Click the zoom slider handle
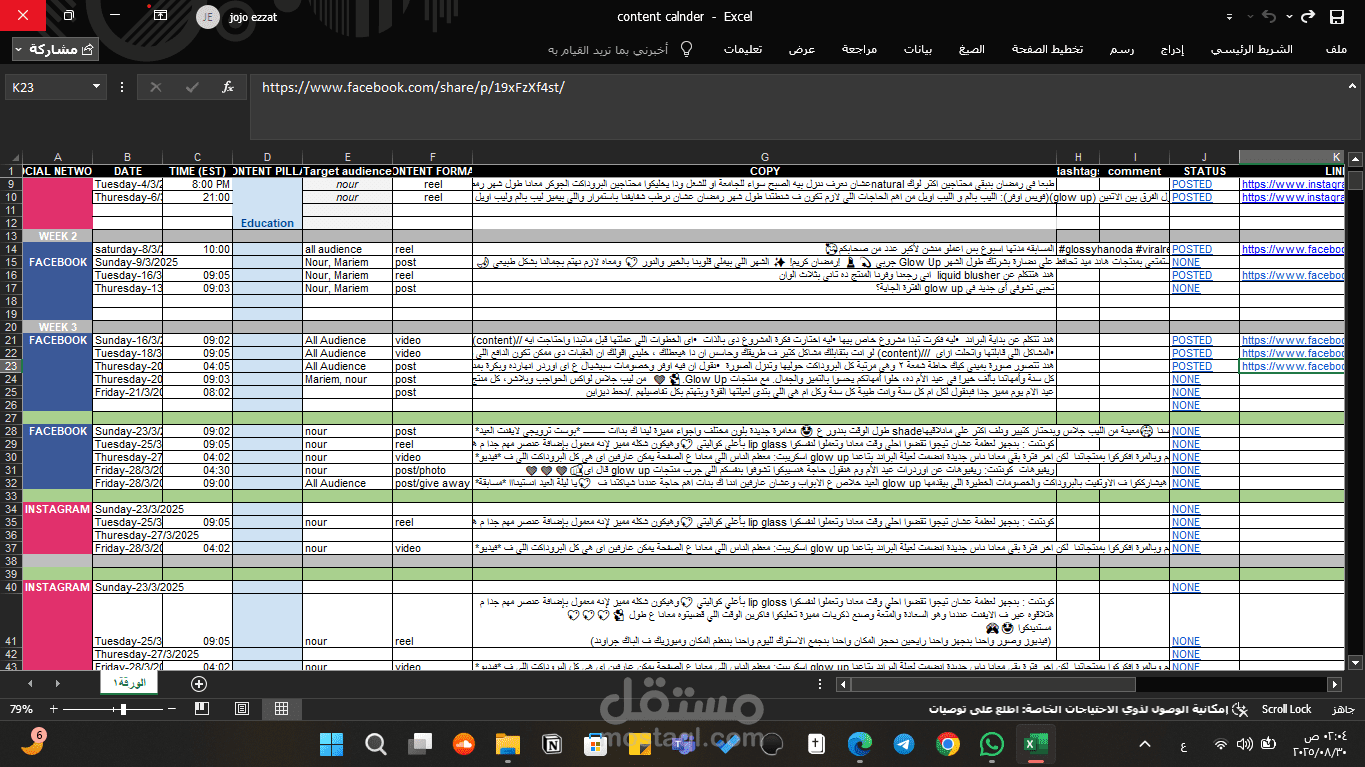This screenshot has width=1365, height=767. point(122,709)
